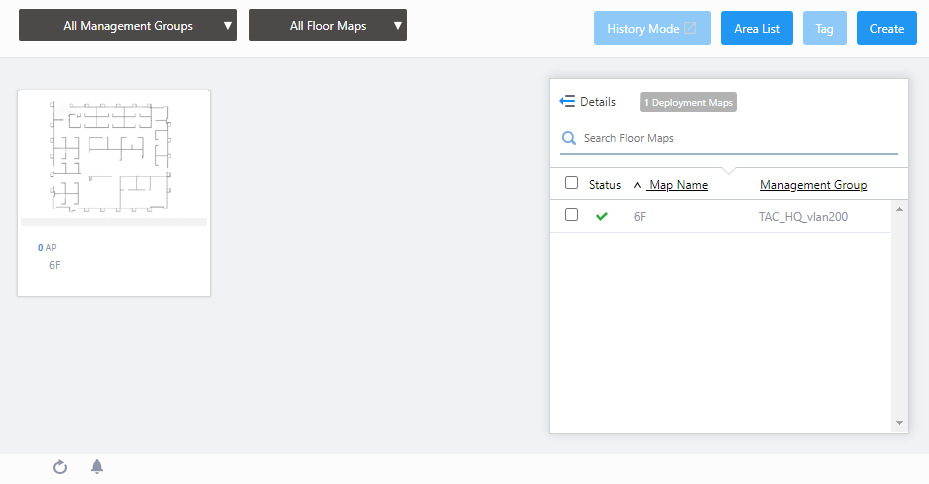Open the notifications bell icon
Image resolution: width=929 pixels, height=484 pixels.
[97, 466]
